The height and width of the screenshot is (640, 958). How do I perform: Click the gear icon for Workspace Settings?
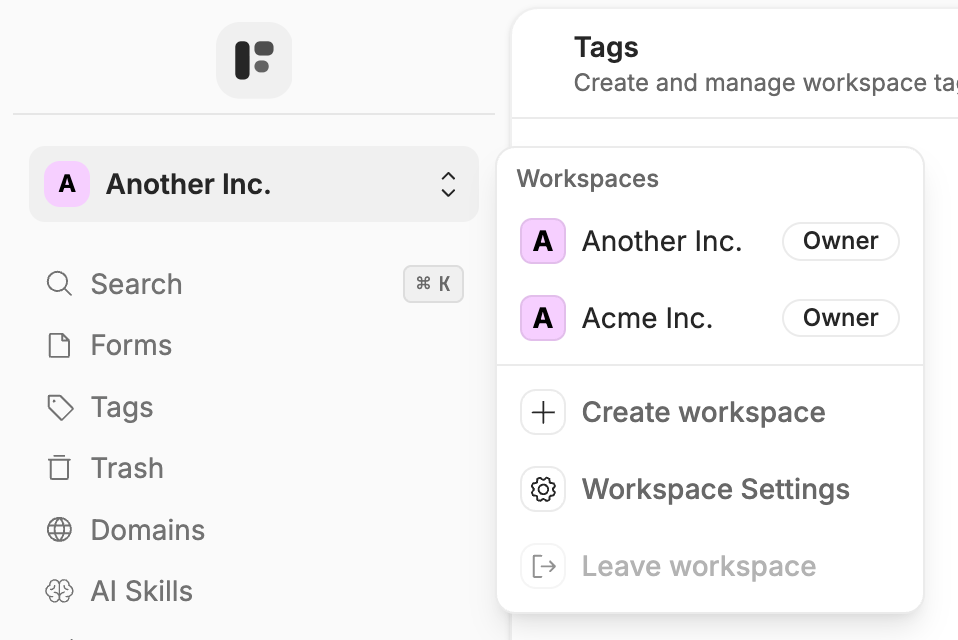pyautogui.click(x=543, y=489)
